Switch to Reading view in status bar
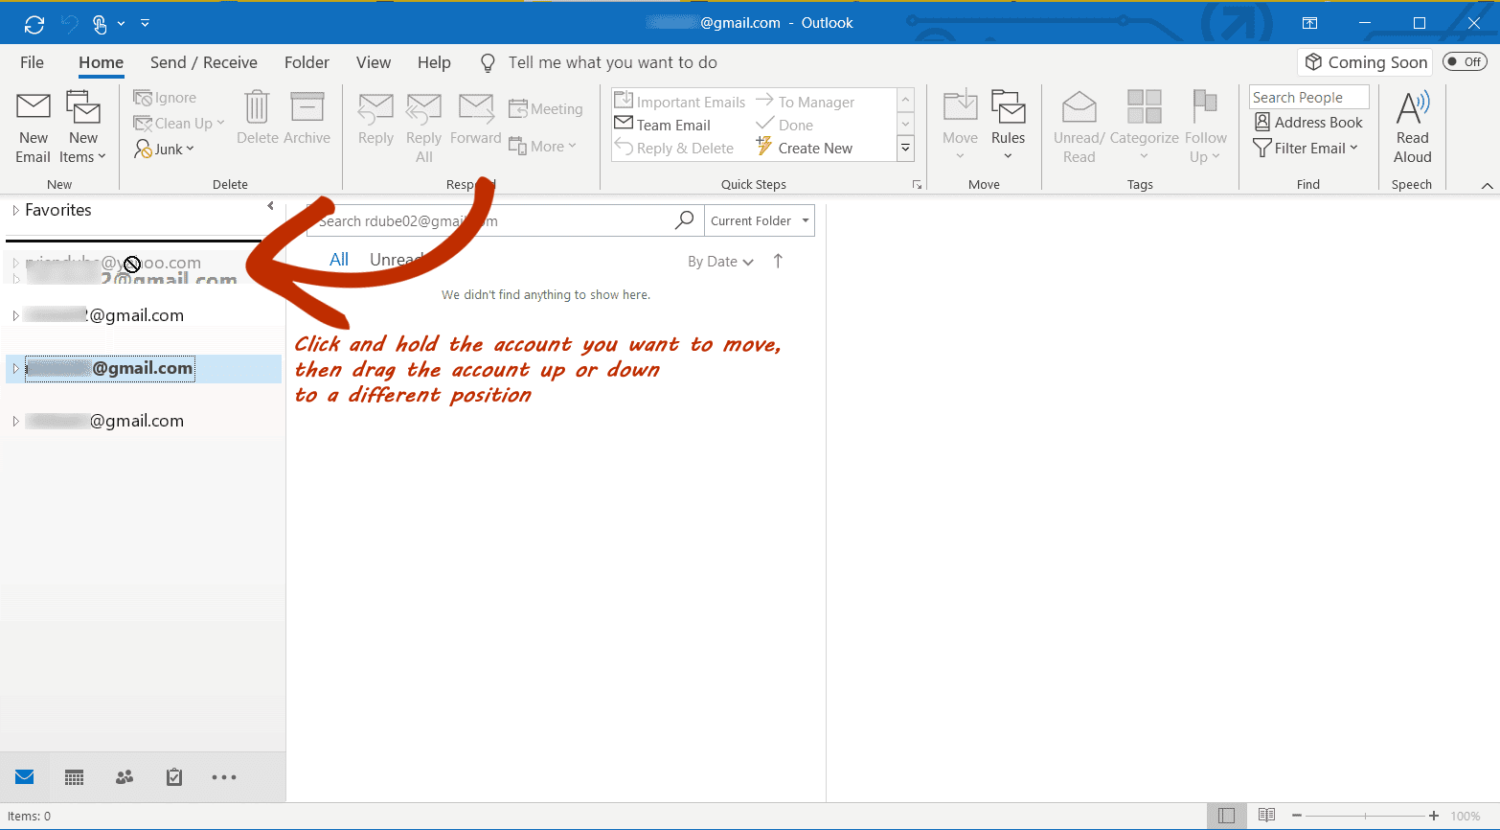This screenshot has width=1500, height=830. click(1266, 816)
